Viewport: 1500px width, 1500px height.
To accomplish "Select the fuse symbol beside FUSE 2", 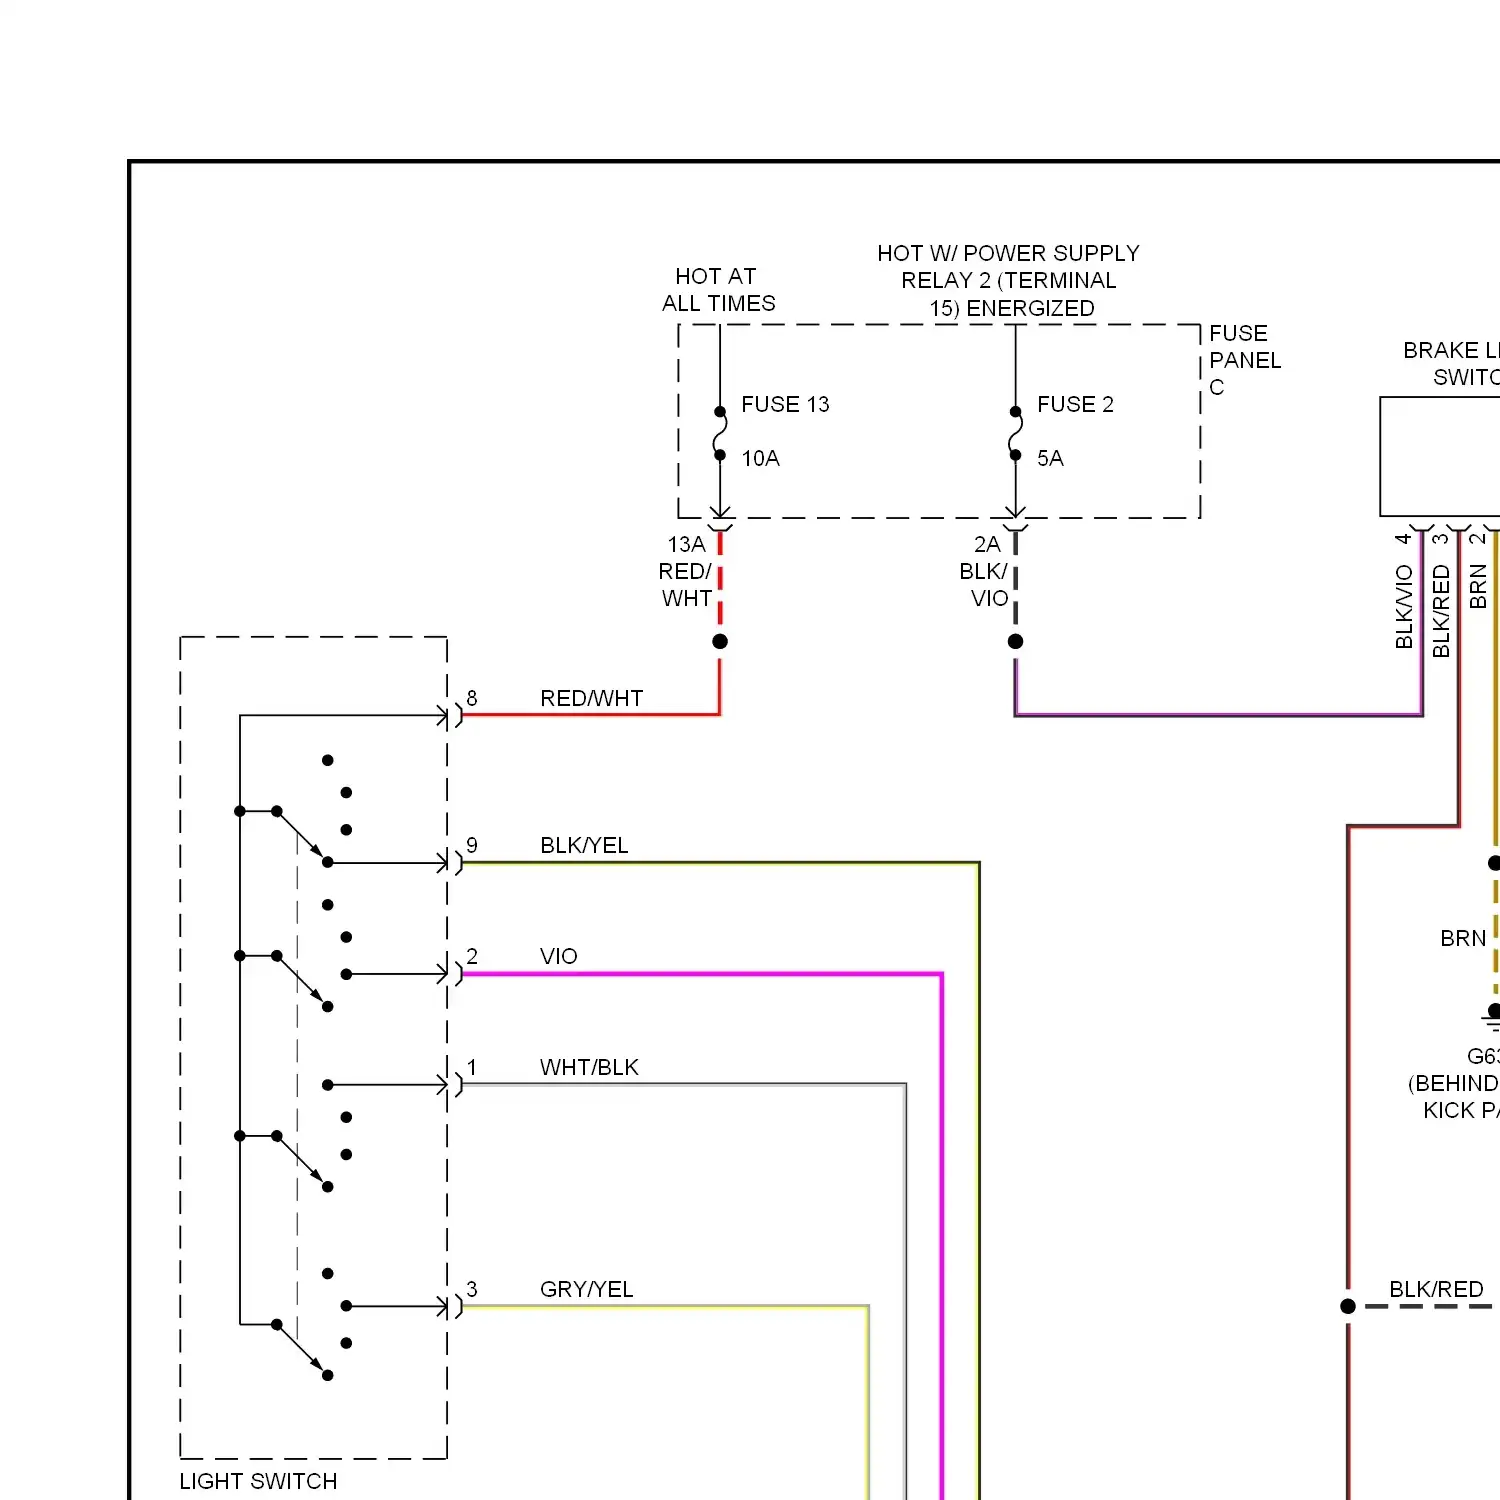I will click(x=1015, y=433).
